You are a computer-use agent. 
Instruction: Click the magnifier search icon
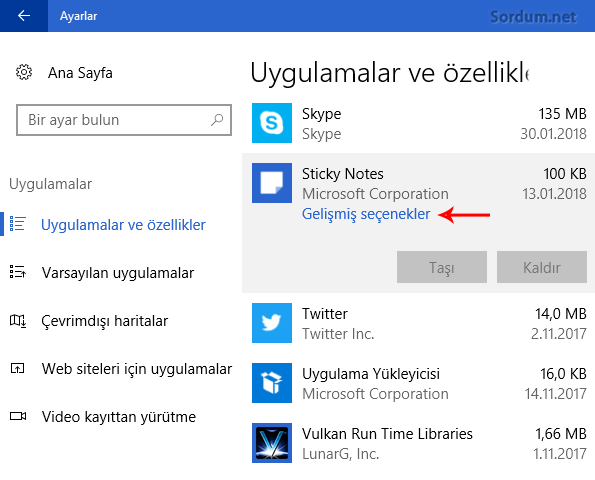tap(217, 120)
